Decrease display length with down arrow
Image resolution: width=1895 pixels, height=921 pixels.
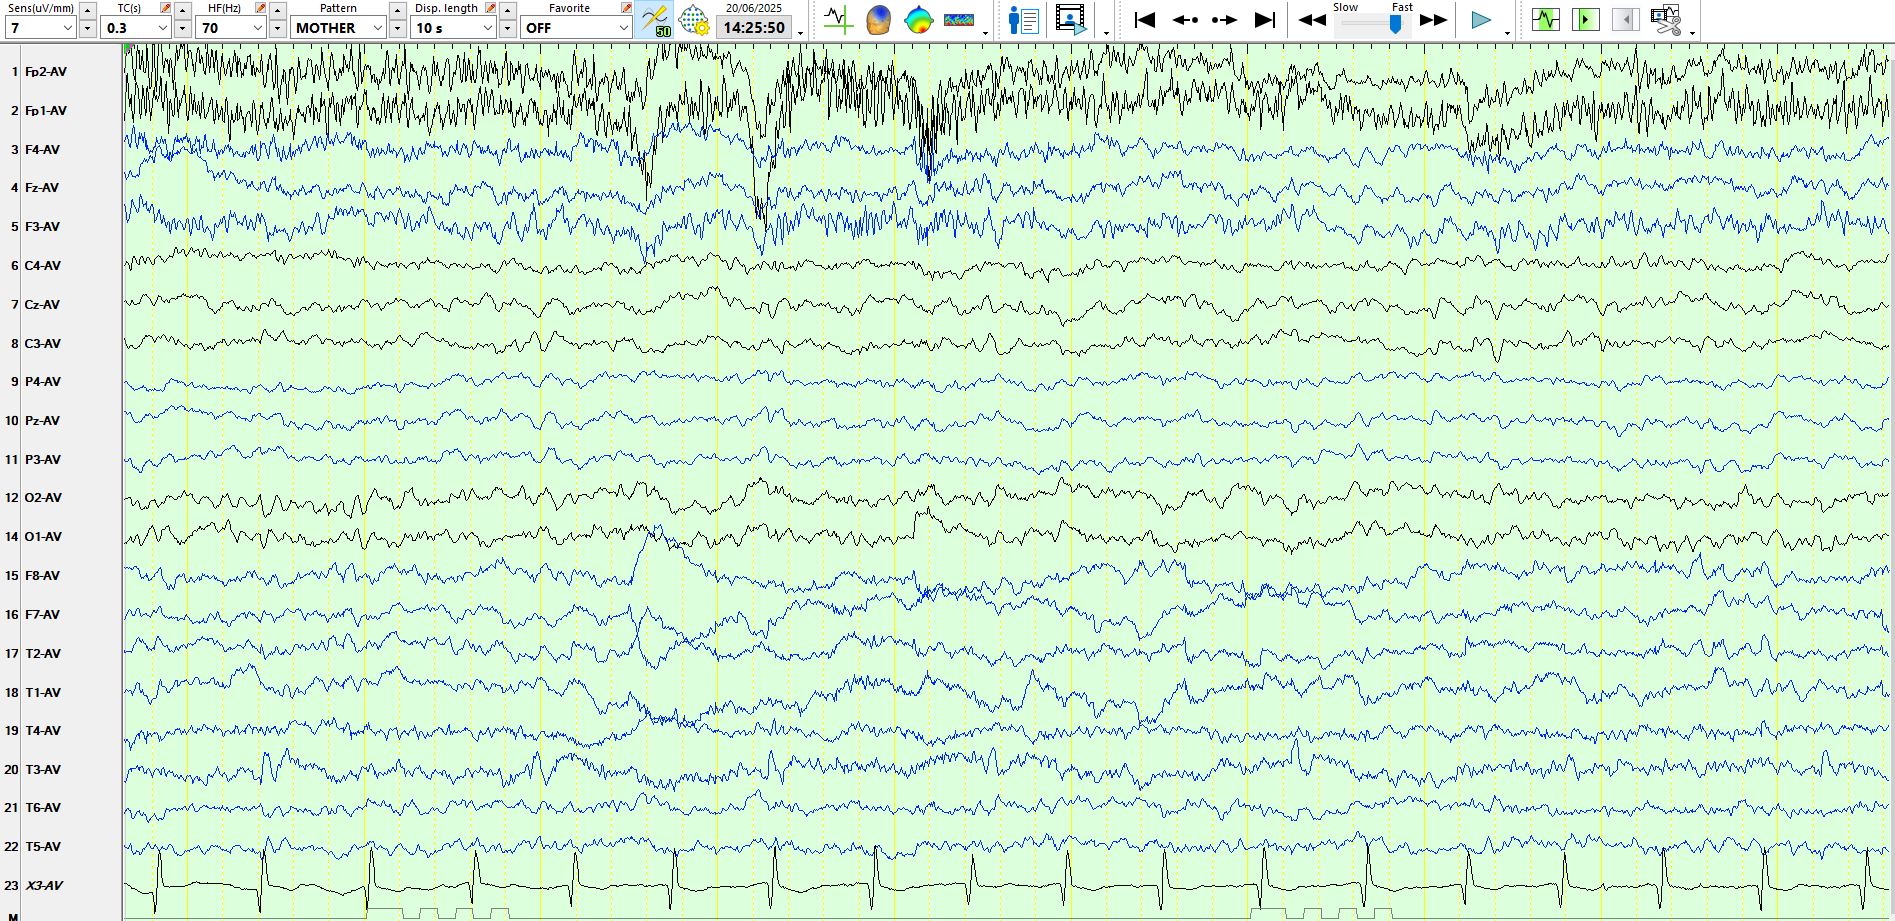click(x=507, y=29)
